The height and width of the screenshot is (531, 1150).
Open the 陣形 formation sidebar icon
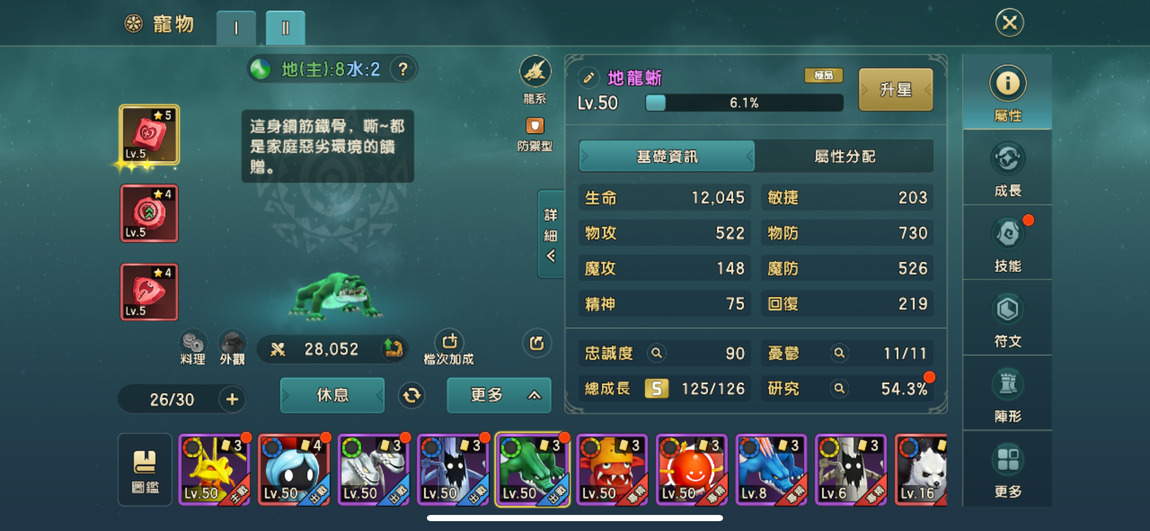click(x=1007, y=384)
